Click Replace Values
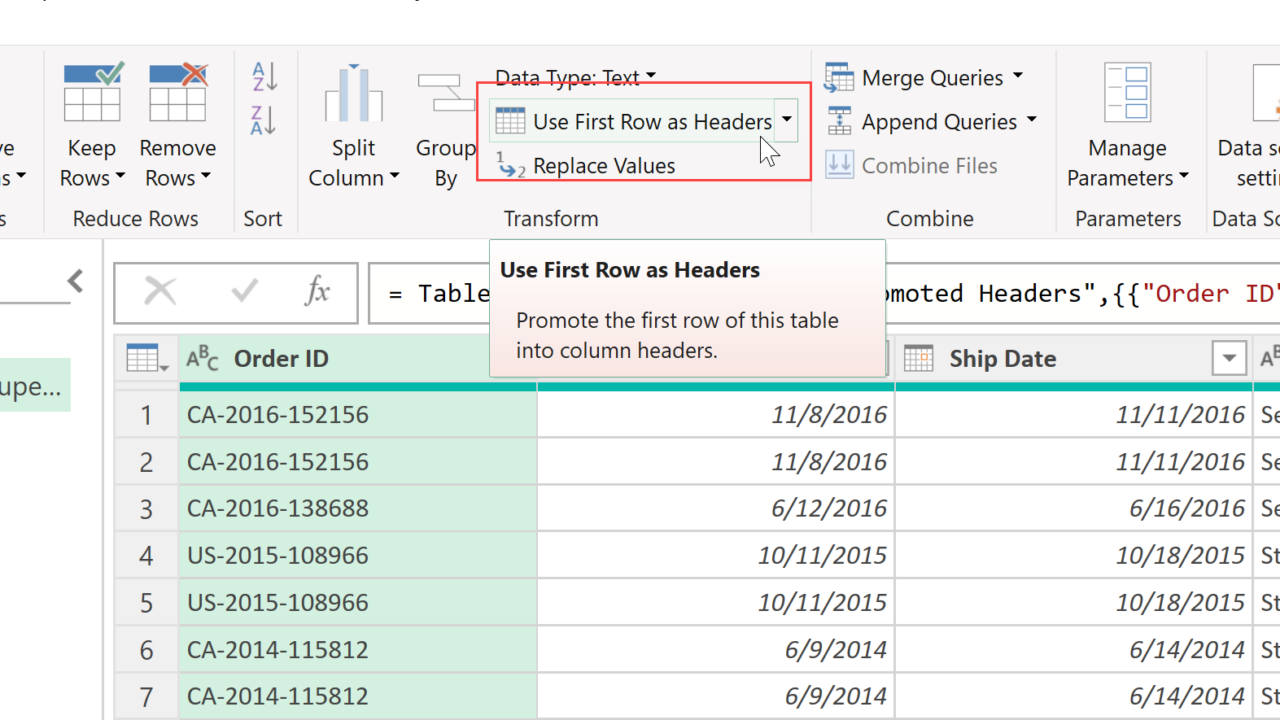 click(603, 166)
